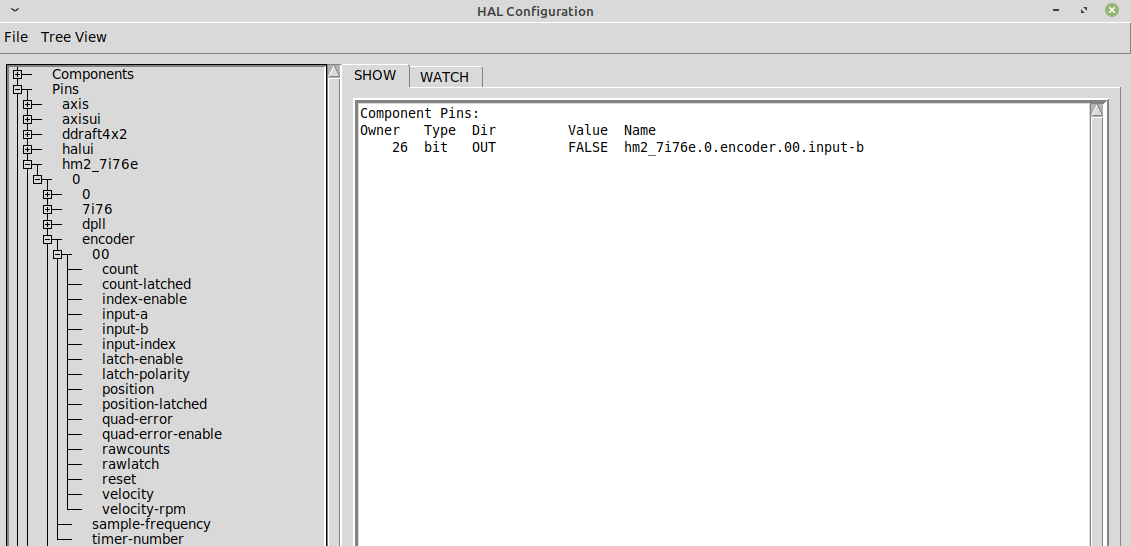Select the position pin in tree
Viewport: 1131px width, 546px height.
coord(128,389)
